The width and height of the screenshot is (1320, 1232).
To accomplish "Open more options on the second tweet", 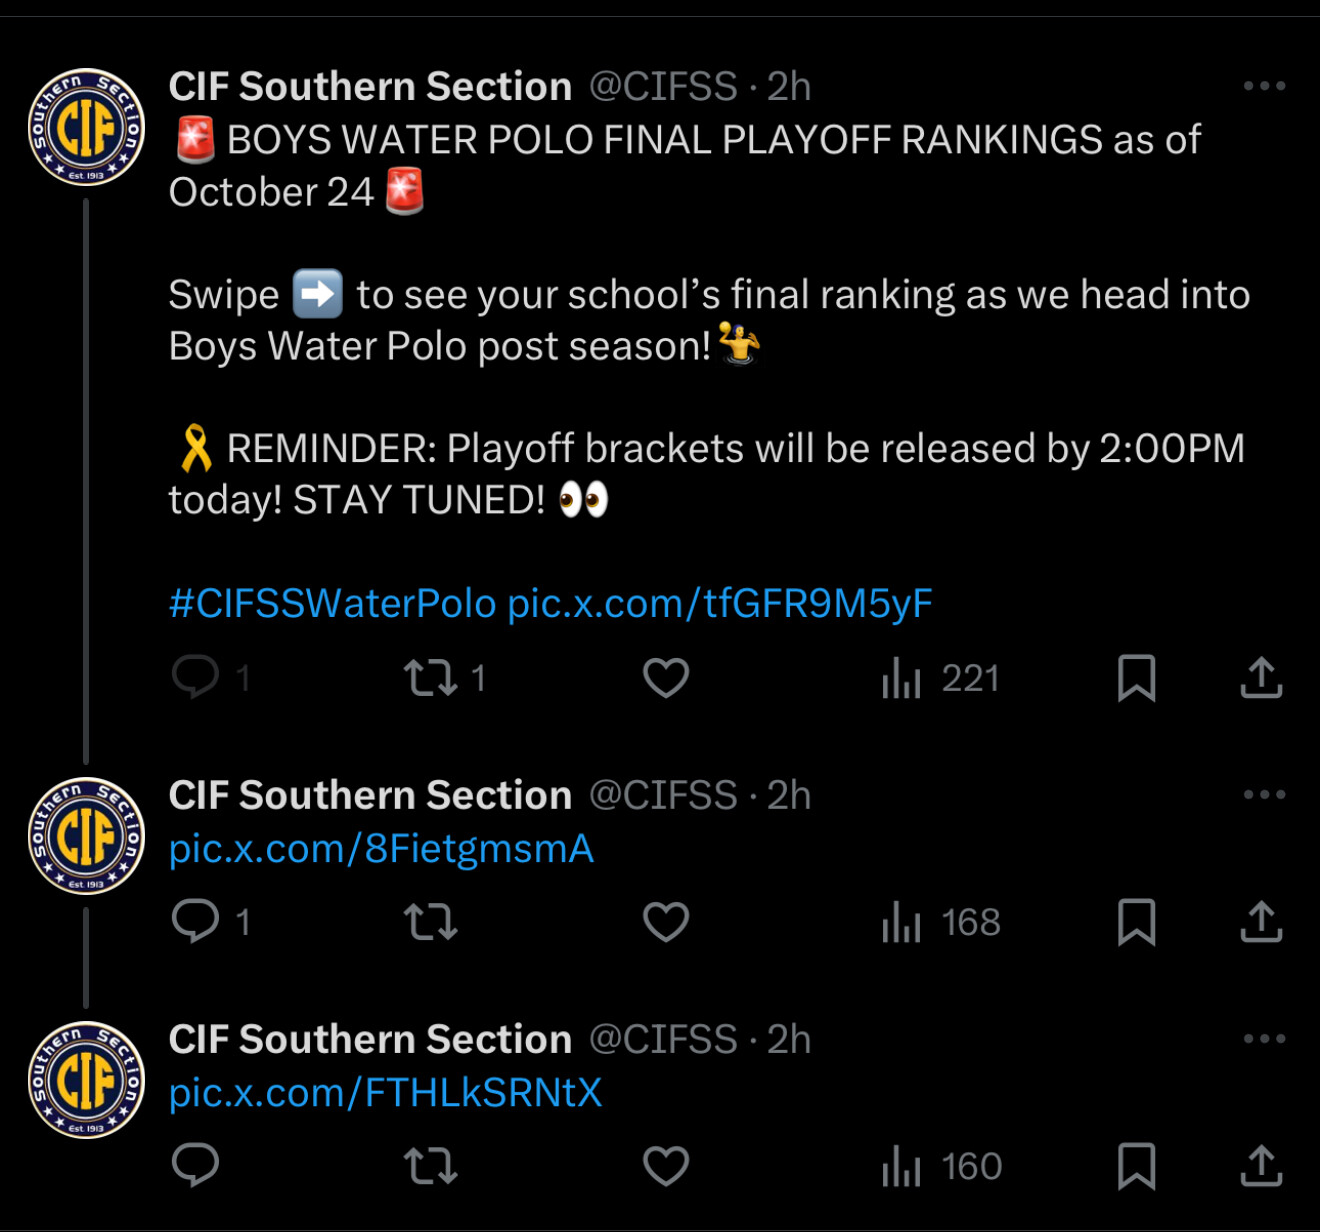I will [x=1264, y=795].
